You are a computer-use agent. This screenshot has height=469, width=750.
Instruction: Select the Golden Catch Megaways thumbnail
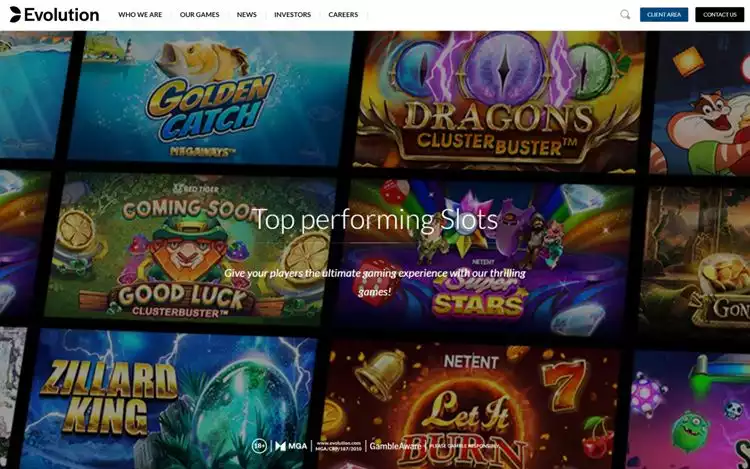tap(210, 98)
